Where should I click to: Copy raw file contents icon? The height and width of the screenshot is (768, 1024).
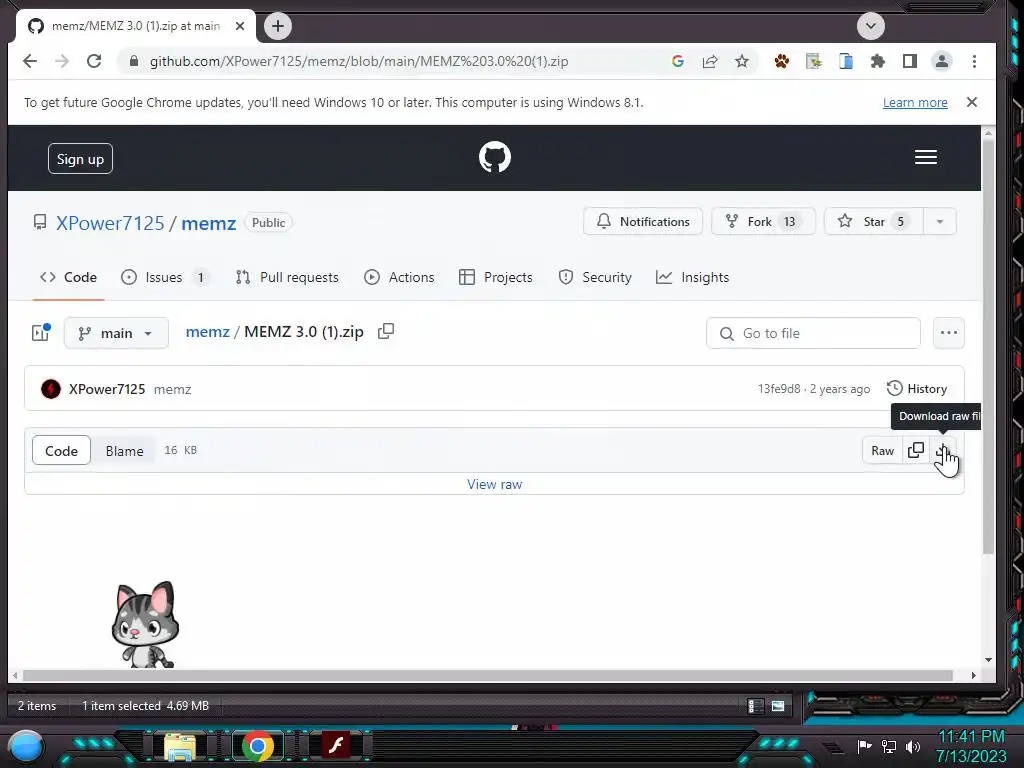[x=916, y=451]
